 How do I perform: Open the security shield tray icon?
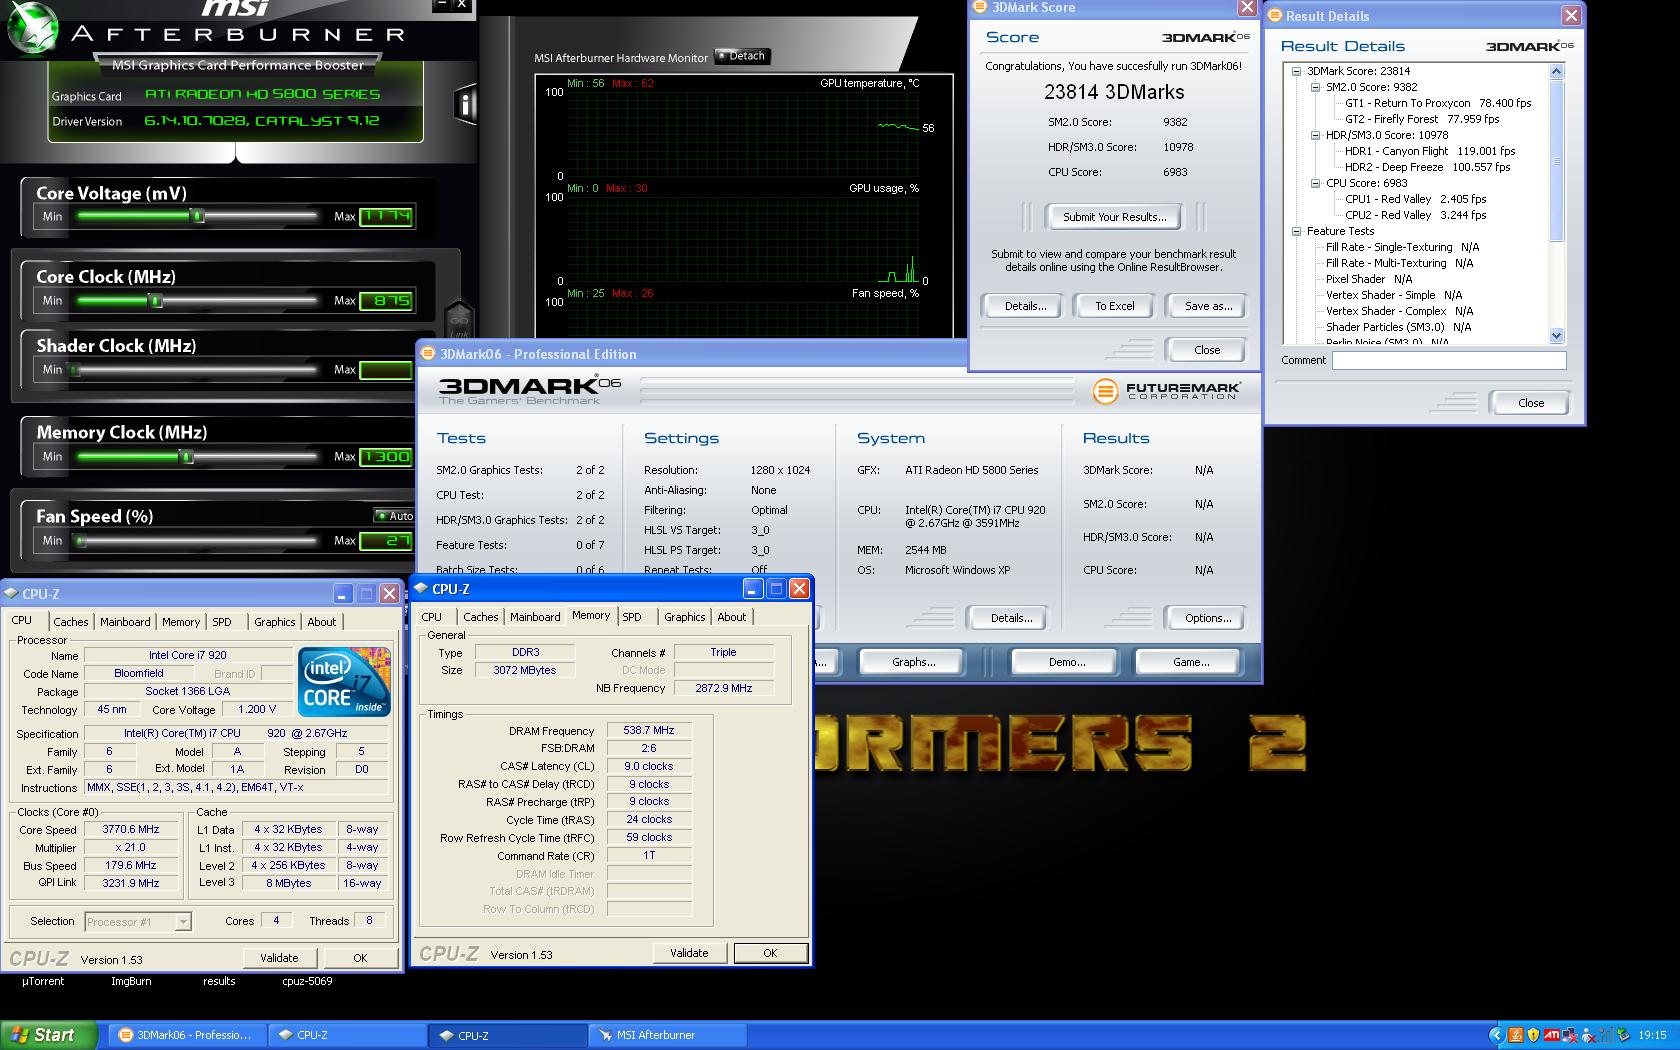tap(1533, 1035)
